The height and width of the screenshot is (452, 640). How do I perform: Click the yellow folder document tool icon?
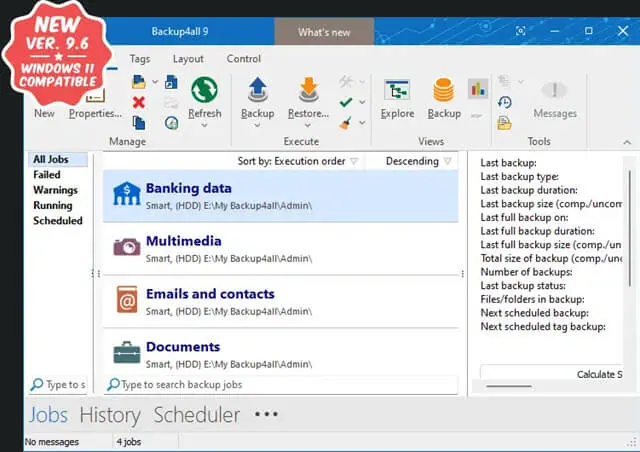click(x=504, y=122)
